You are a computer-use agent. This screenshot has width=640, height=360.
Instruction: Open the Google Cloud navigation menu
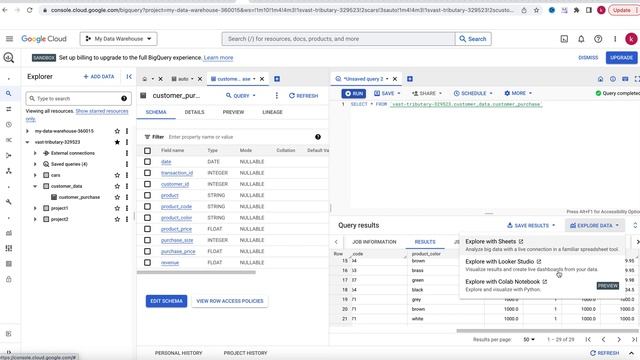point(9,39)
